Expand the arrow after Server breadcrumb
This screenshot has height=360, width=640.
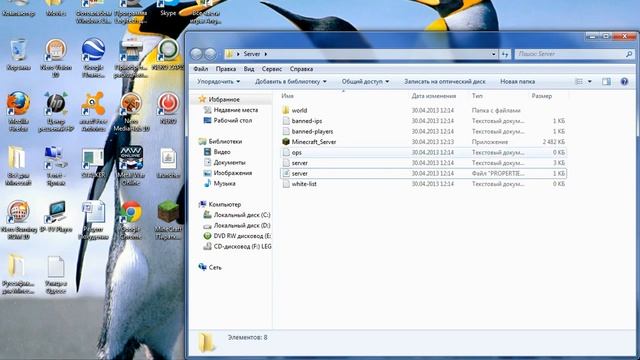(266, 54)
